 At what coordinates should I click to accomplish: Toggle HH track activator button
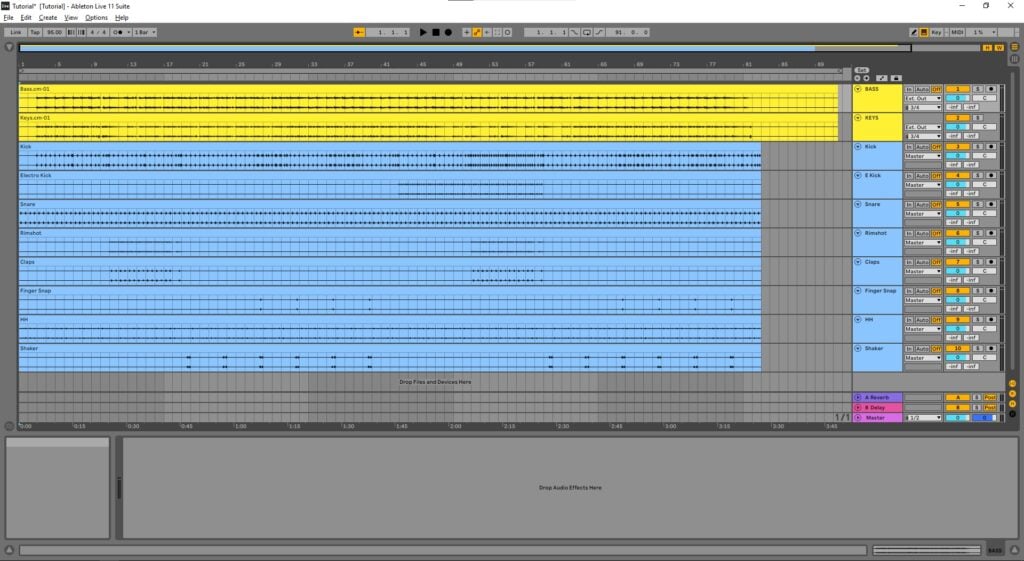click(x=957, y=320)
